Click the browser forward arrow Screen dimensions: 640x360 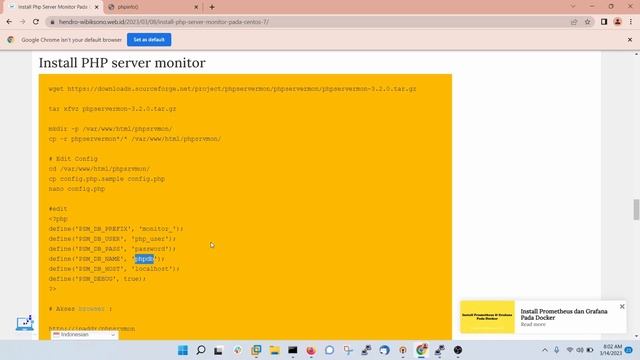pos(22,22)
